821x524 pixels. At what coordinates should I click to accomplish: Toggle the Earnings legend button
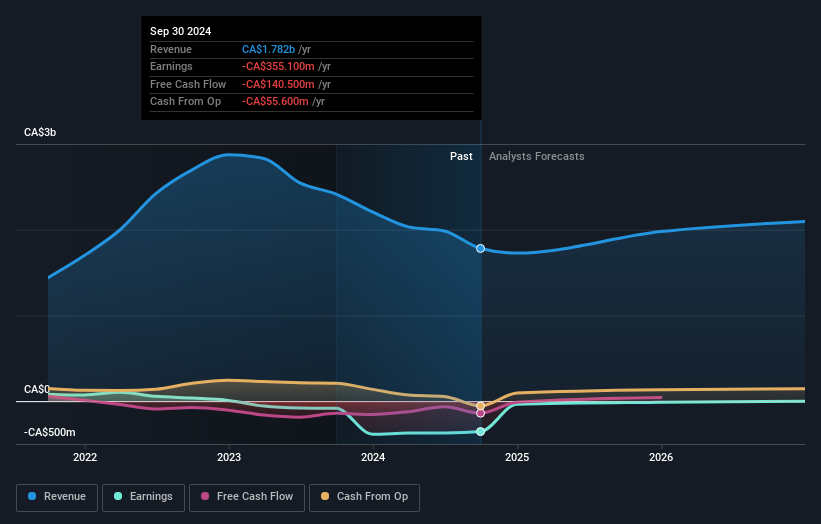click(x=143, y=497)
